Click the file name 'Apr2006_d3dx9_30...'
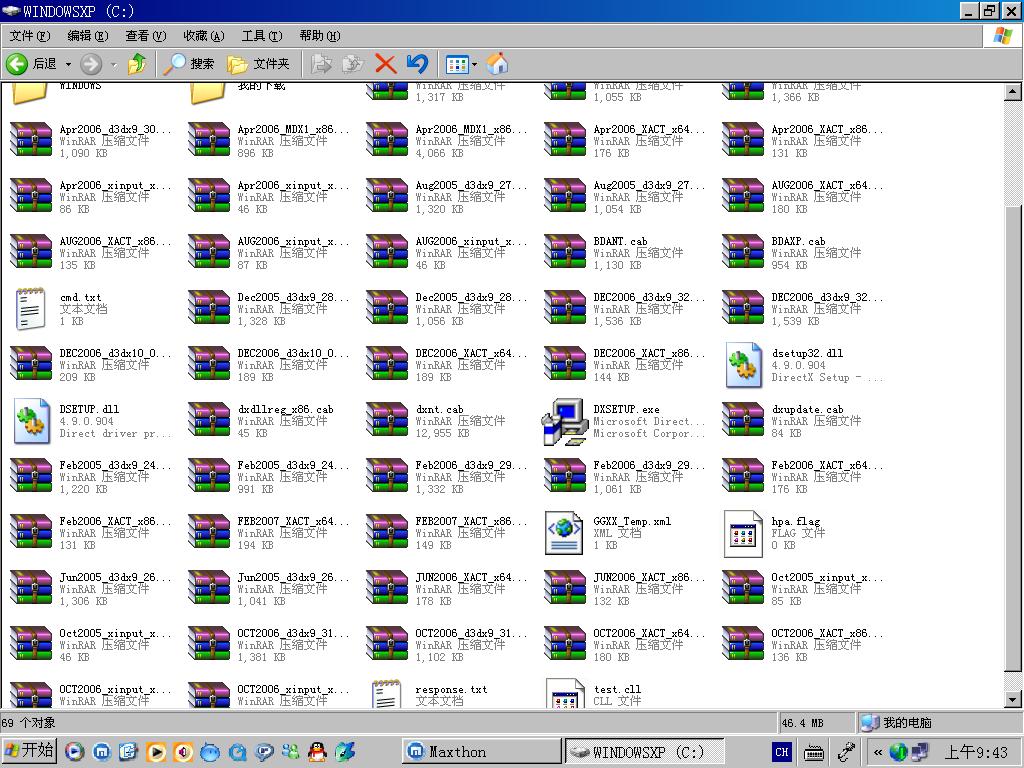Image resolution: width=1024 pixels, height=768 pixels. (x=115, y=129)
